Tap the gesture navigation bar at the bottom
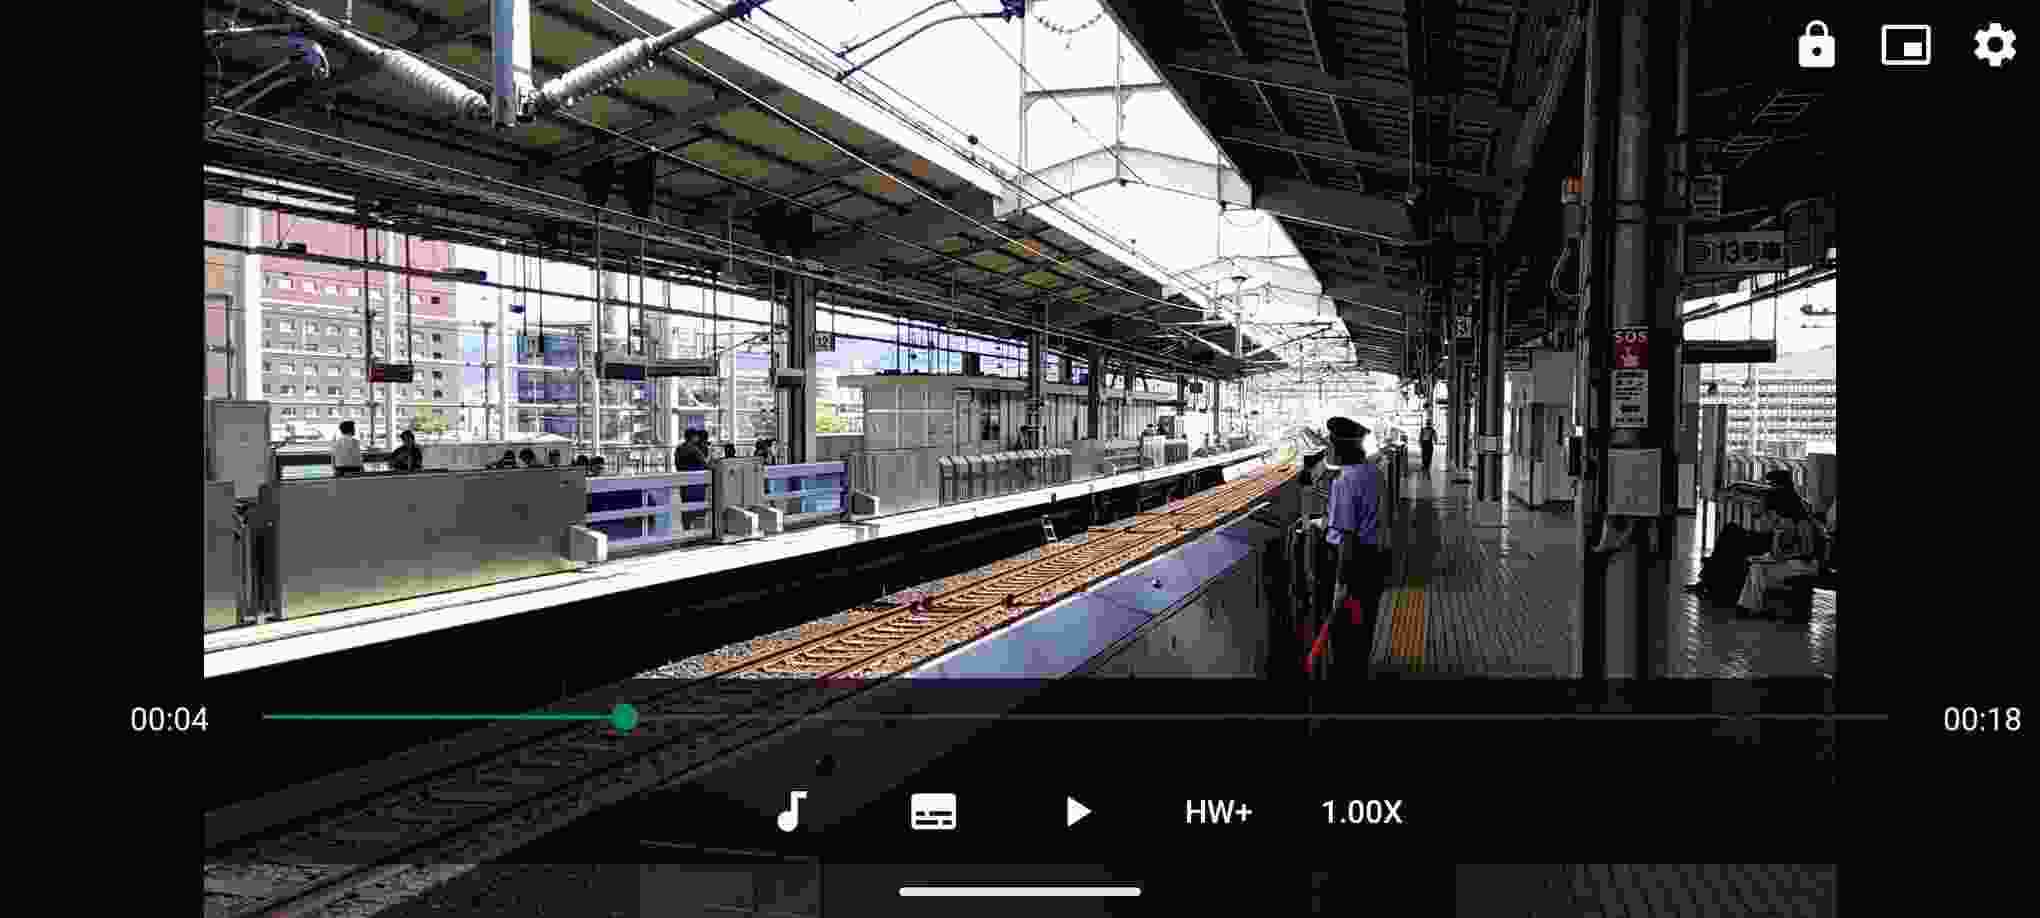This screenshot has width=2040, height=918. [x=1020, y=890]
